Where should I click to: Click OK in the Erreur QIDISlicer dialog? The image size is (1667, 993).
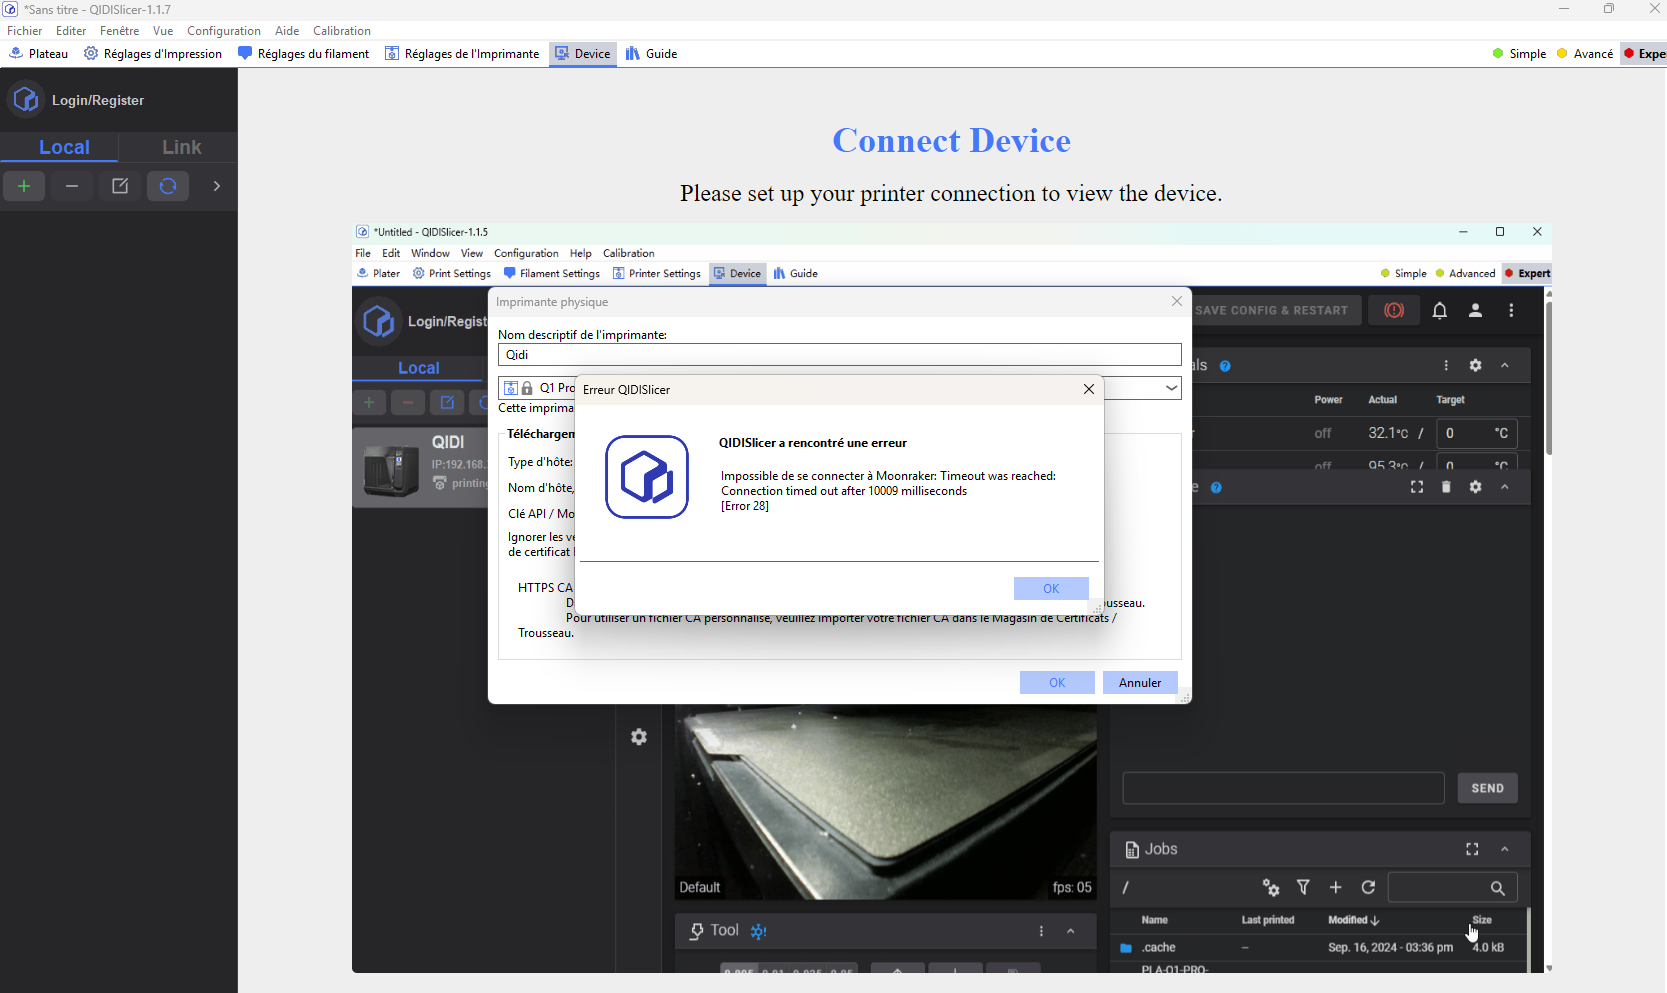pos(1050,589)
